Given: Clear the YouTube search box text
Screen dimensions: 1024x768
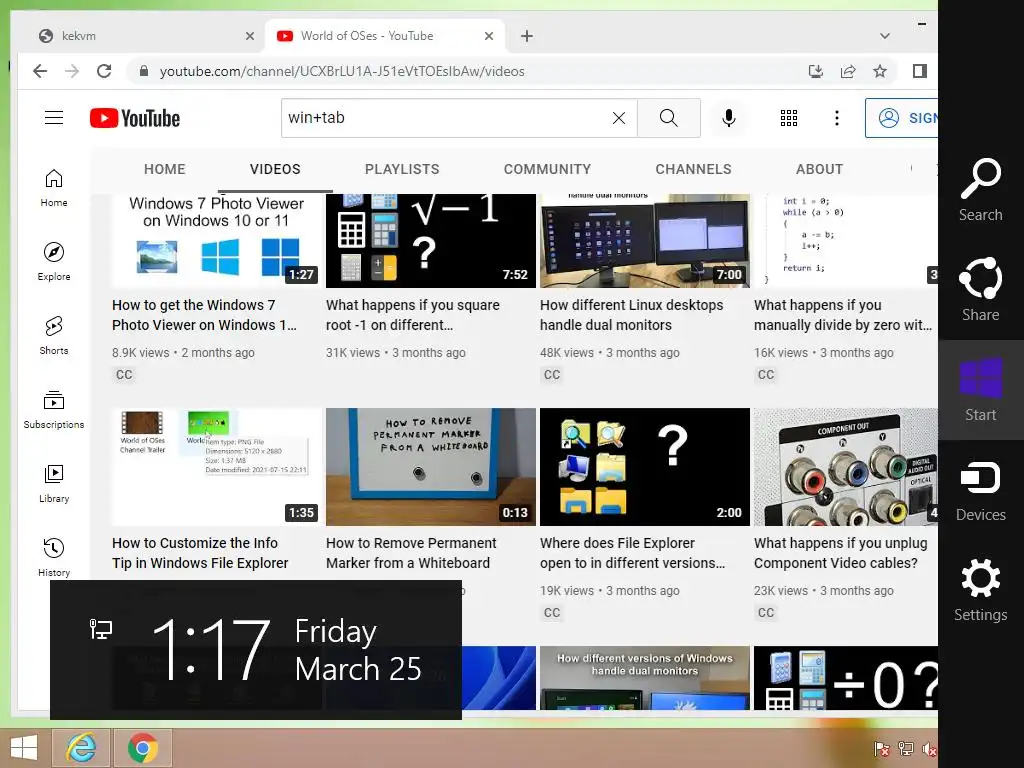Looking at the screenshot, I should pyautogui.click(x=618, y=118).
